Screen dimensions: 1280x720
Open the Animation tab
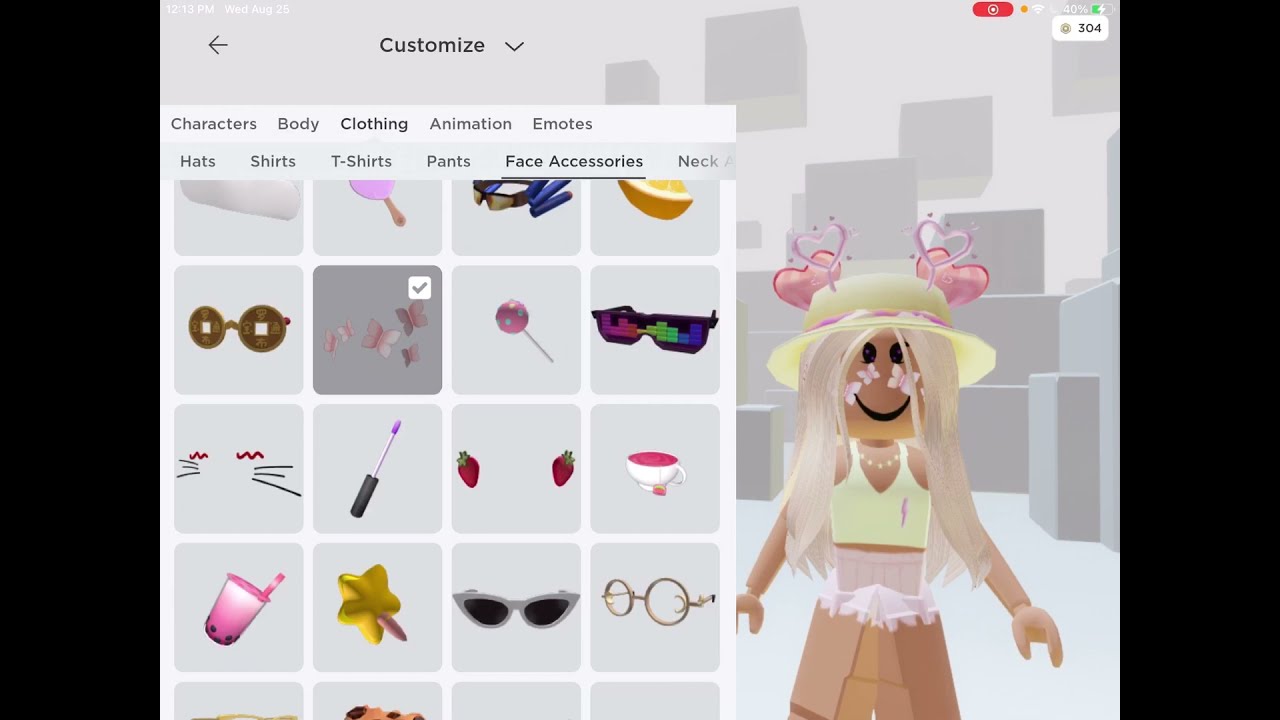(x=471, y=124)
